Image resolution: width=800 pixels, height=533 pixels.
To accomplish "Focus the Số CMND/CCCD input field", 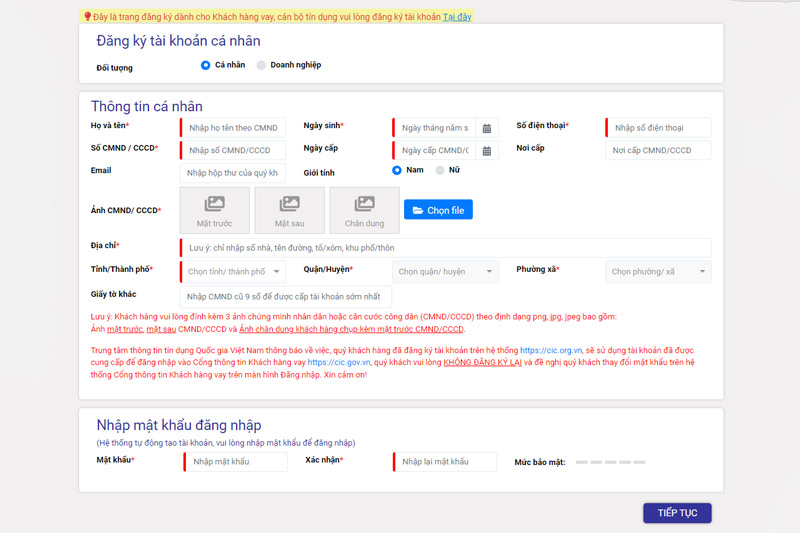I will [x=233, y=150].
